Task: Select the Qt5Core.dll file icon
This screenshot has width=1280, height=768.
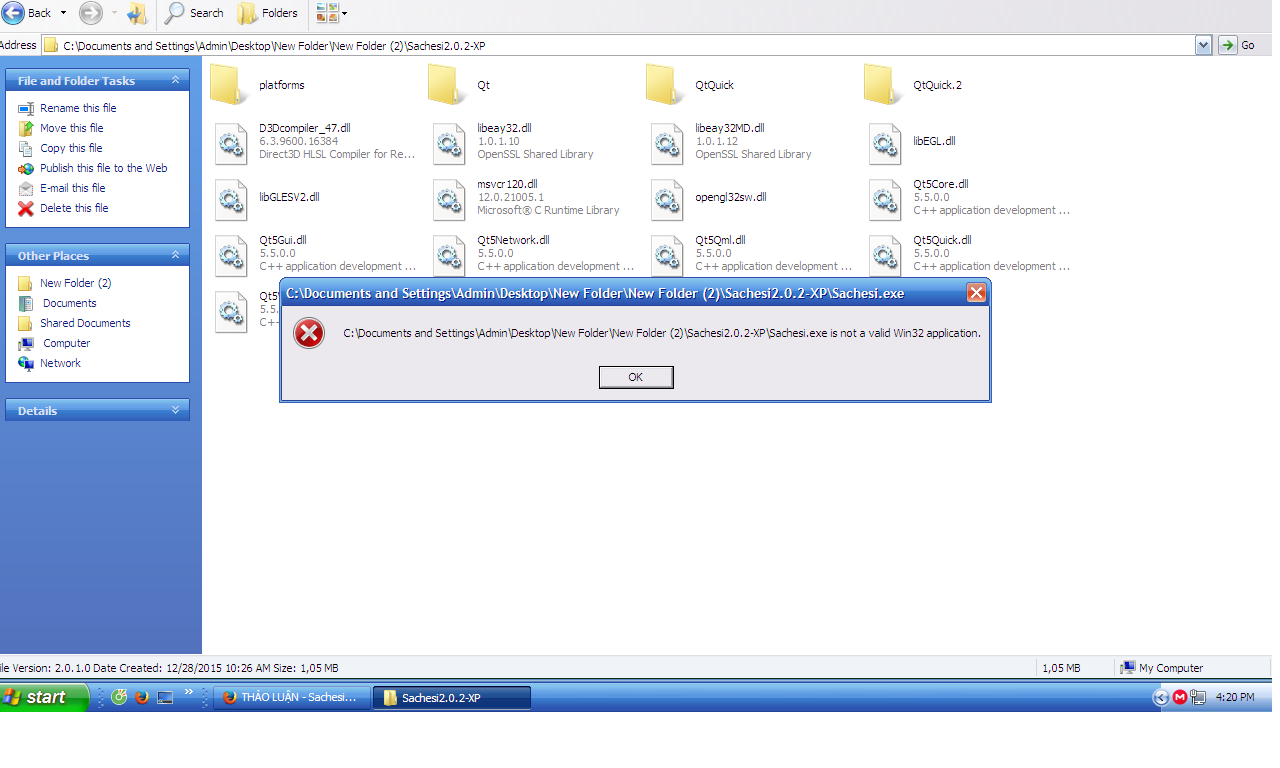Action: 885,200
